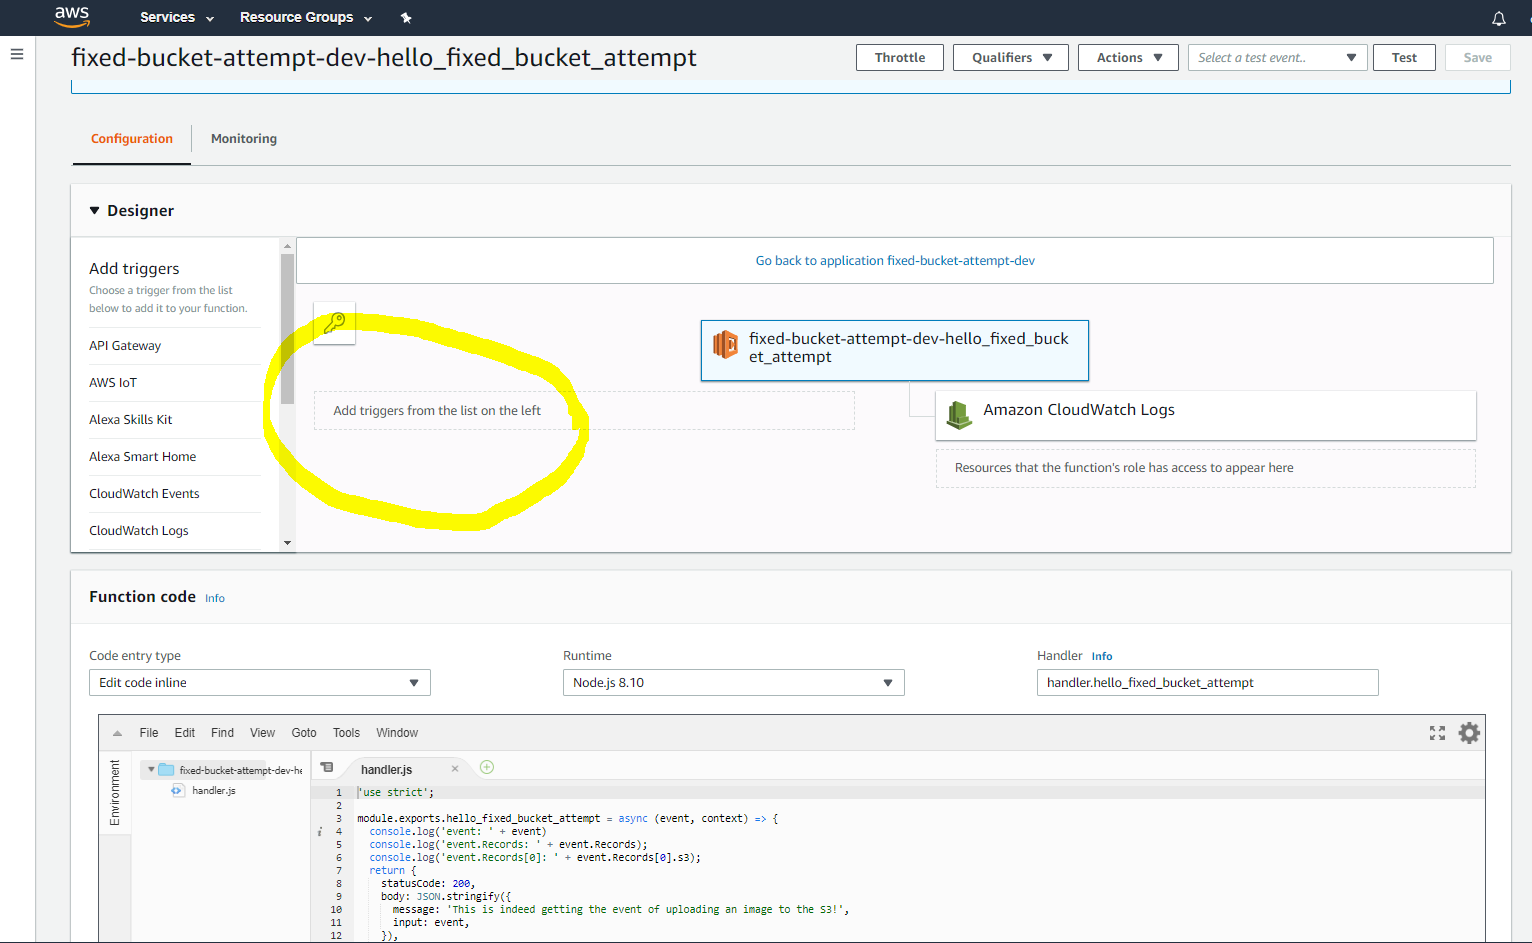Click trigger list scroll up arrow
This screenshot has height=943, width=1532.
[x=287, y=245]
